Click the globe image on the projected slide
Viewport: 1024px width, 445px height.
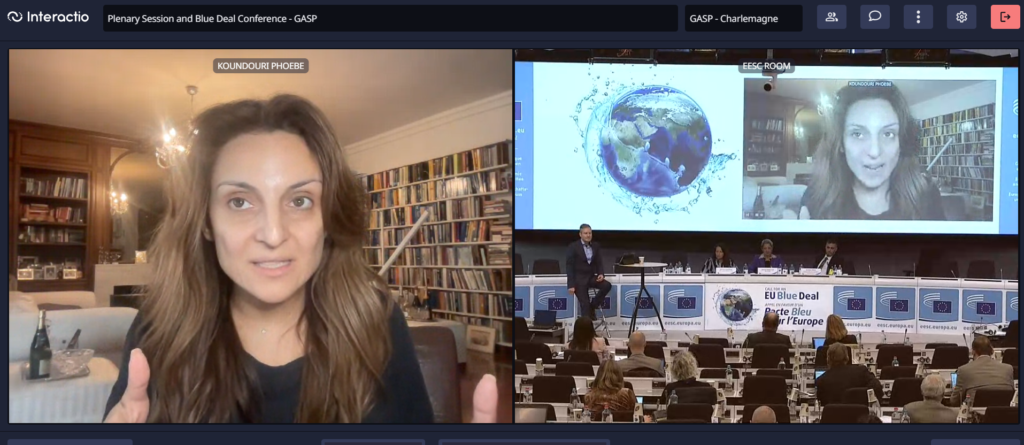tap(655, 140)
